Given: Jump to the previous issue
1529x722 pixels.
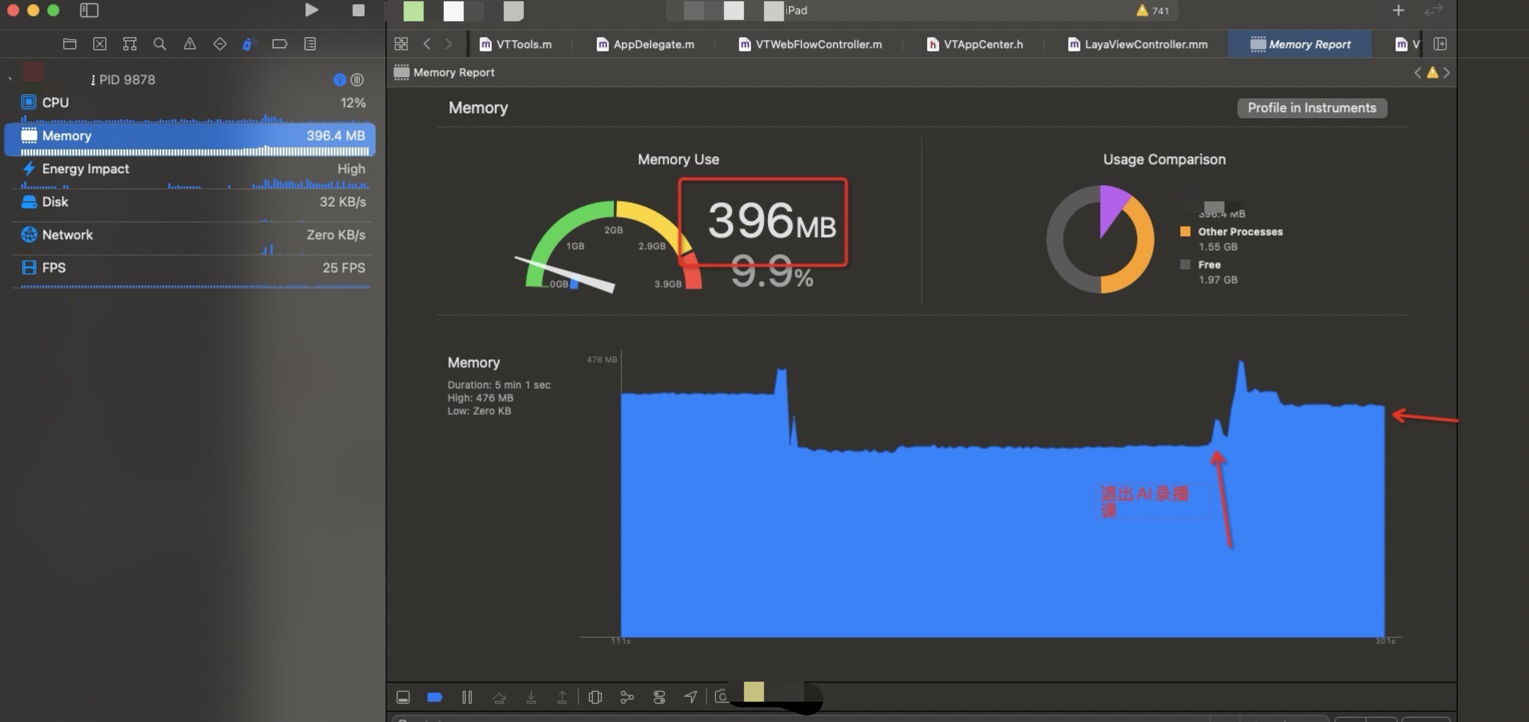Looking at the screenshot, I should point(1417,72).
